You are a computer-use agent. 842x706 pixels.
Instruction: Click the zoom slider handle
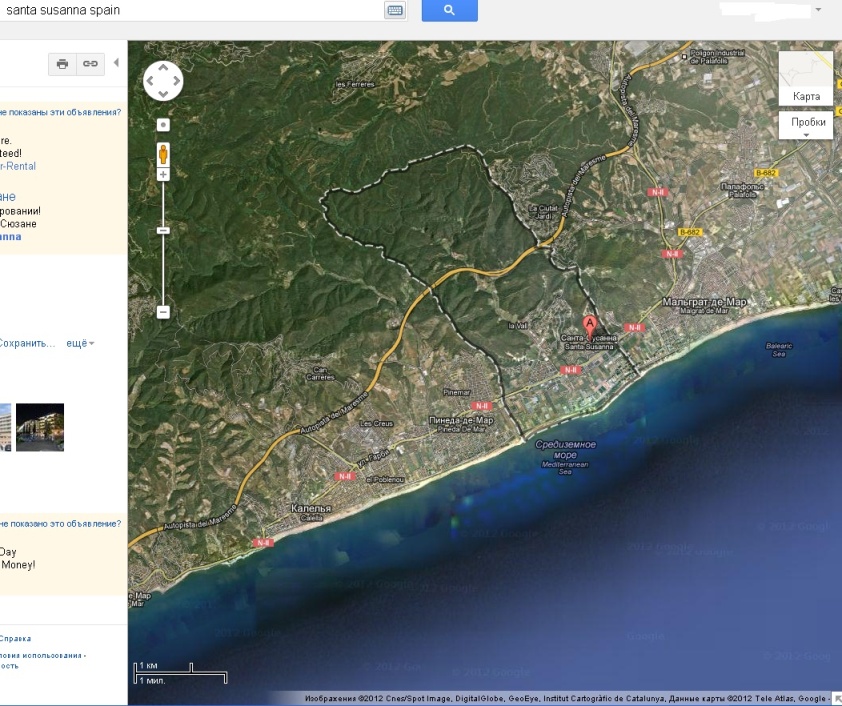pos(163,231)
